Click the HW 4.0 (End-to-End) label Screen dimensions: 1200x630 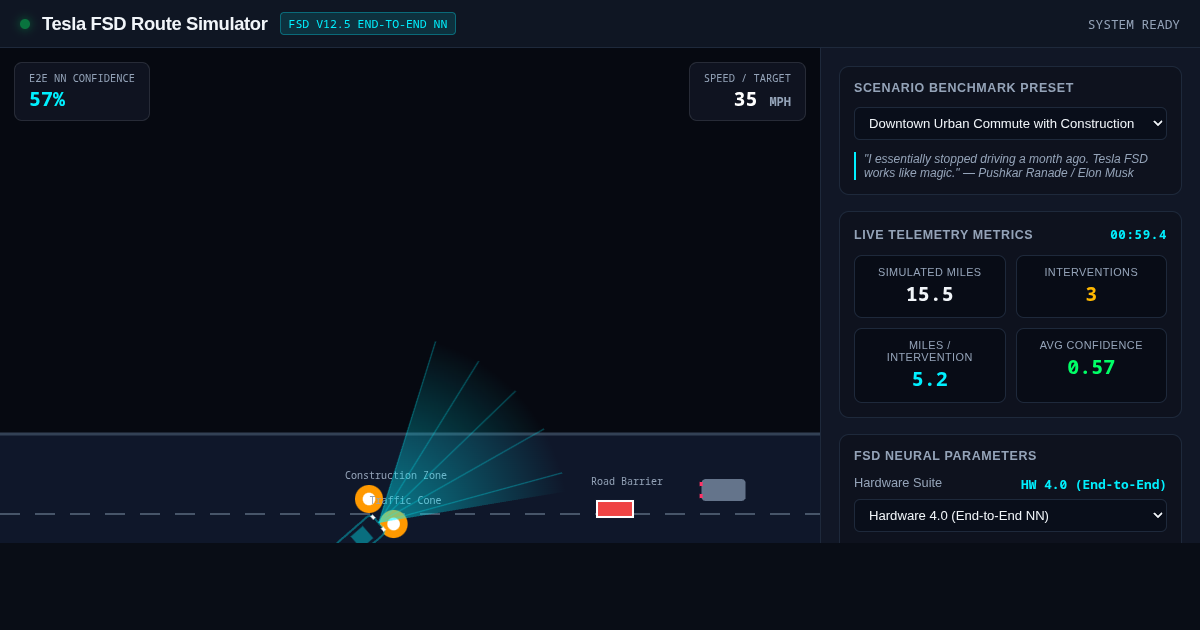coord(1093,484)
